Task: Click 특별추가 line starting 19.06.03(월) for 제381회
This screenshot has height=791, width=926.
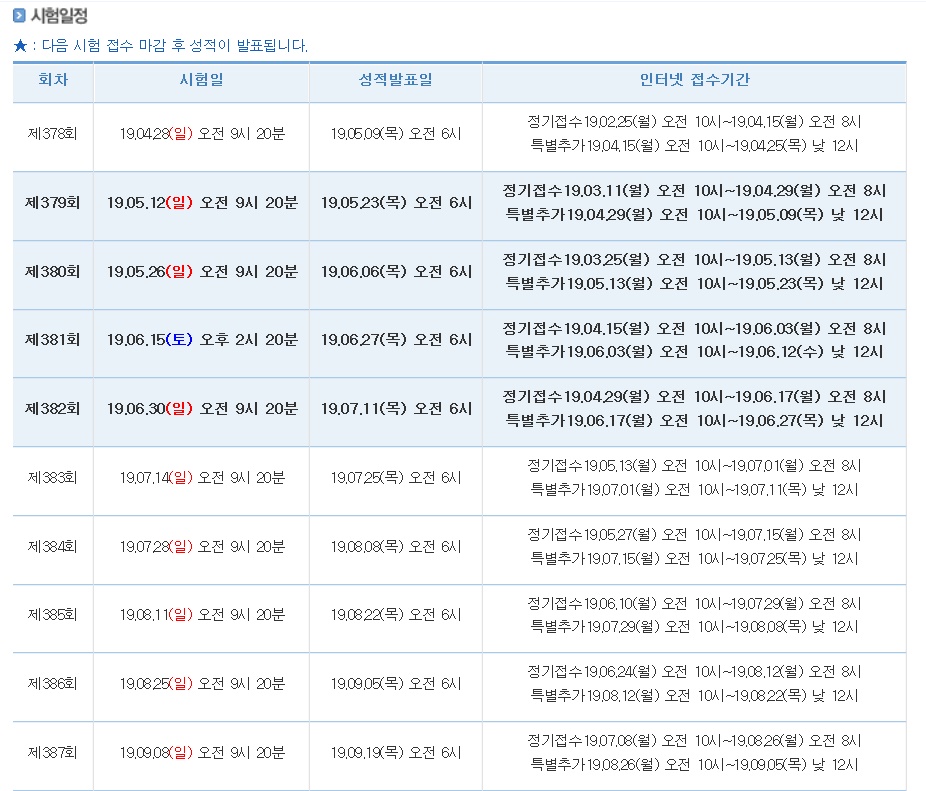Action: pyautogui.click(x=694, y=351)
